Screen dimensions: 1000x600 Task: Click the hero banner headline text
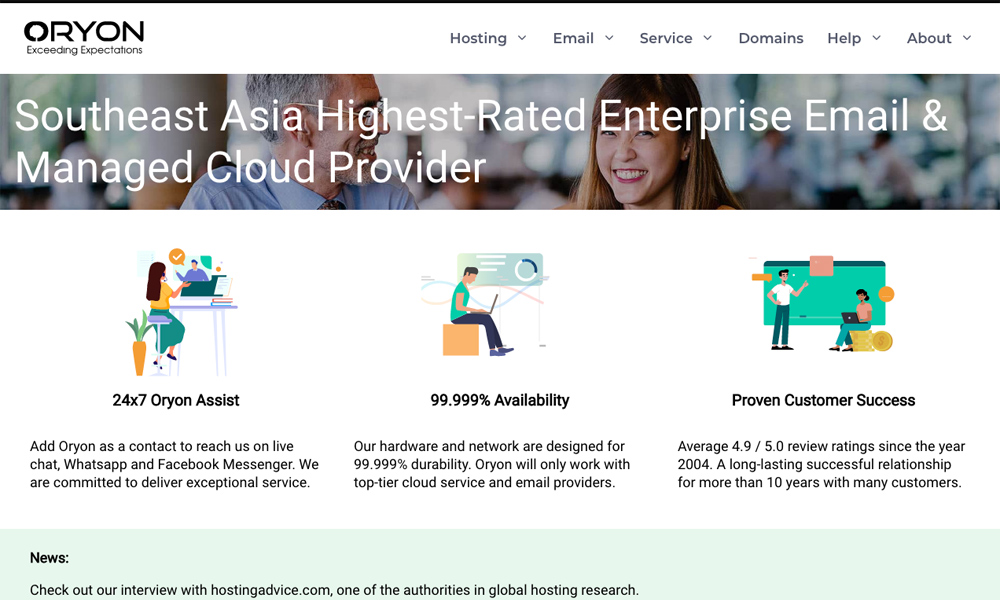(x=480, y=142)
